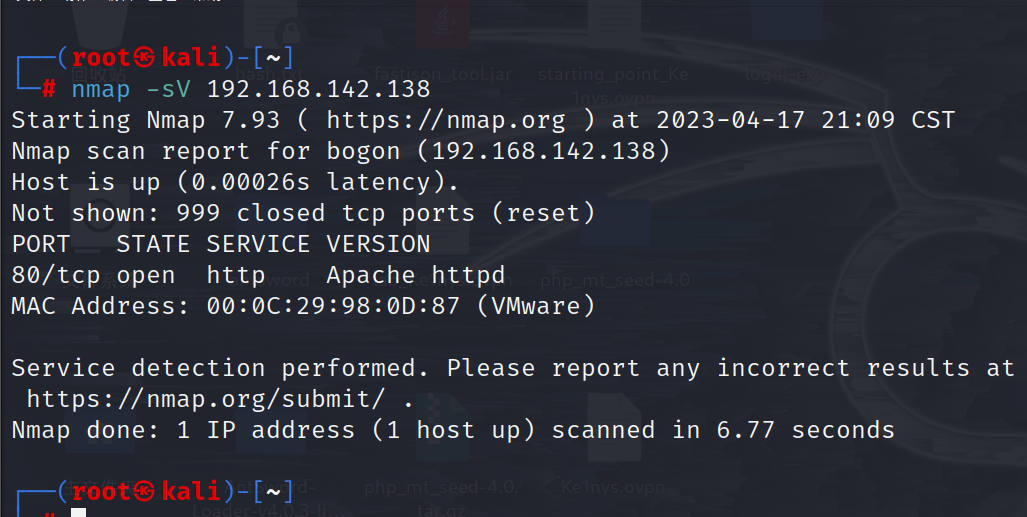Click the 6.77 seconds scan time
The width and height of the screenshot is (1027, 517).
(x=805, y=431)
